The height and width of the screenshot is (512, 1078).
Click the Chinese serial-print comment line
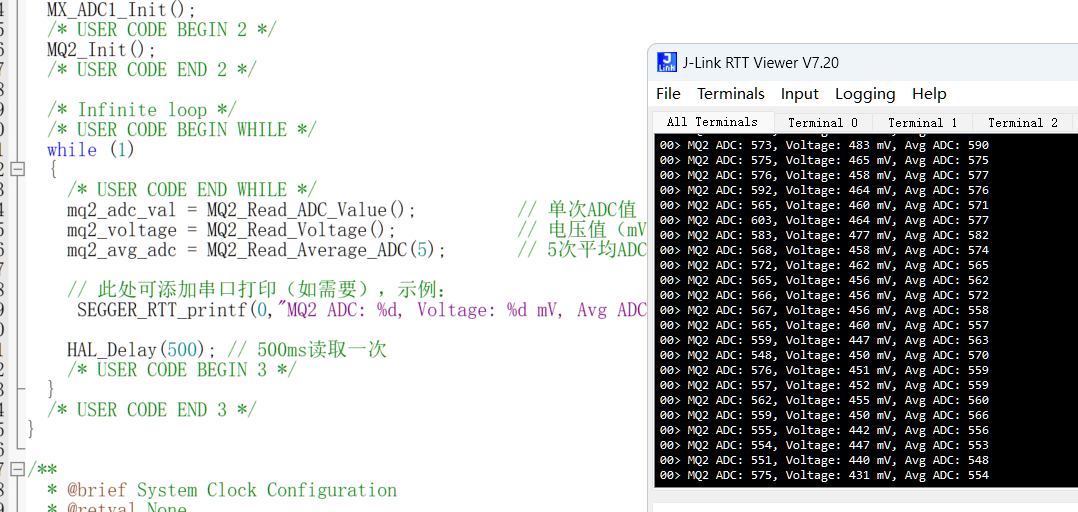[x=256, y=289]
